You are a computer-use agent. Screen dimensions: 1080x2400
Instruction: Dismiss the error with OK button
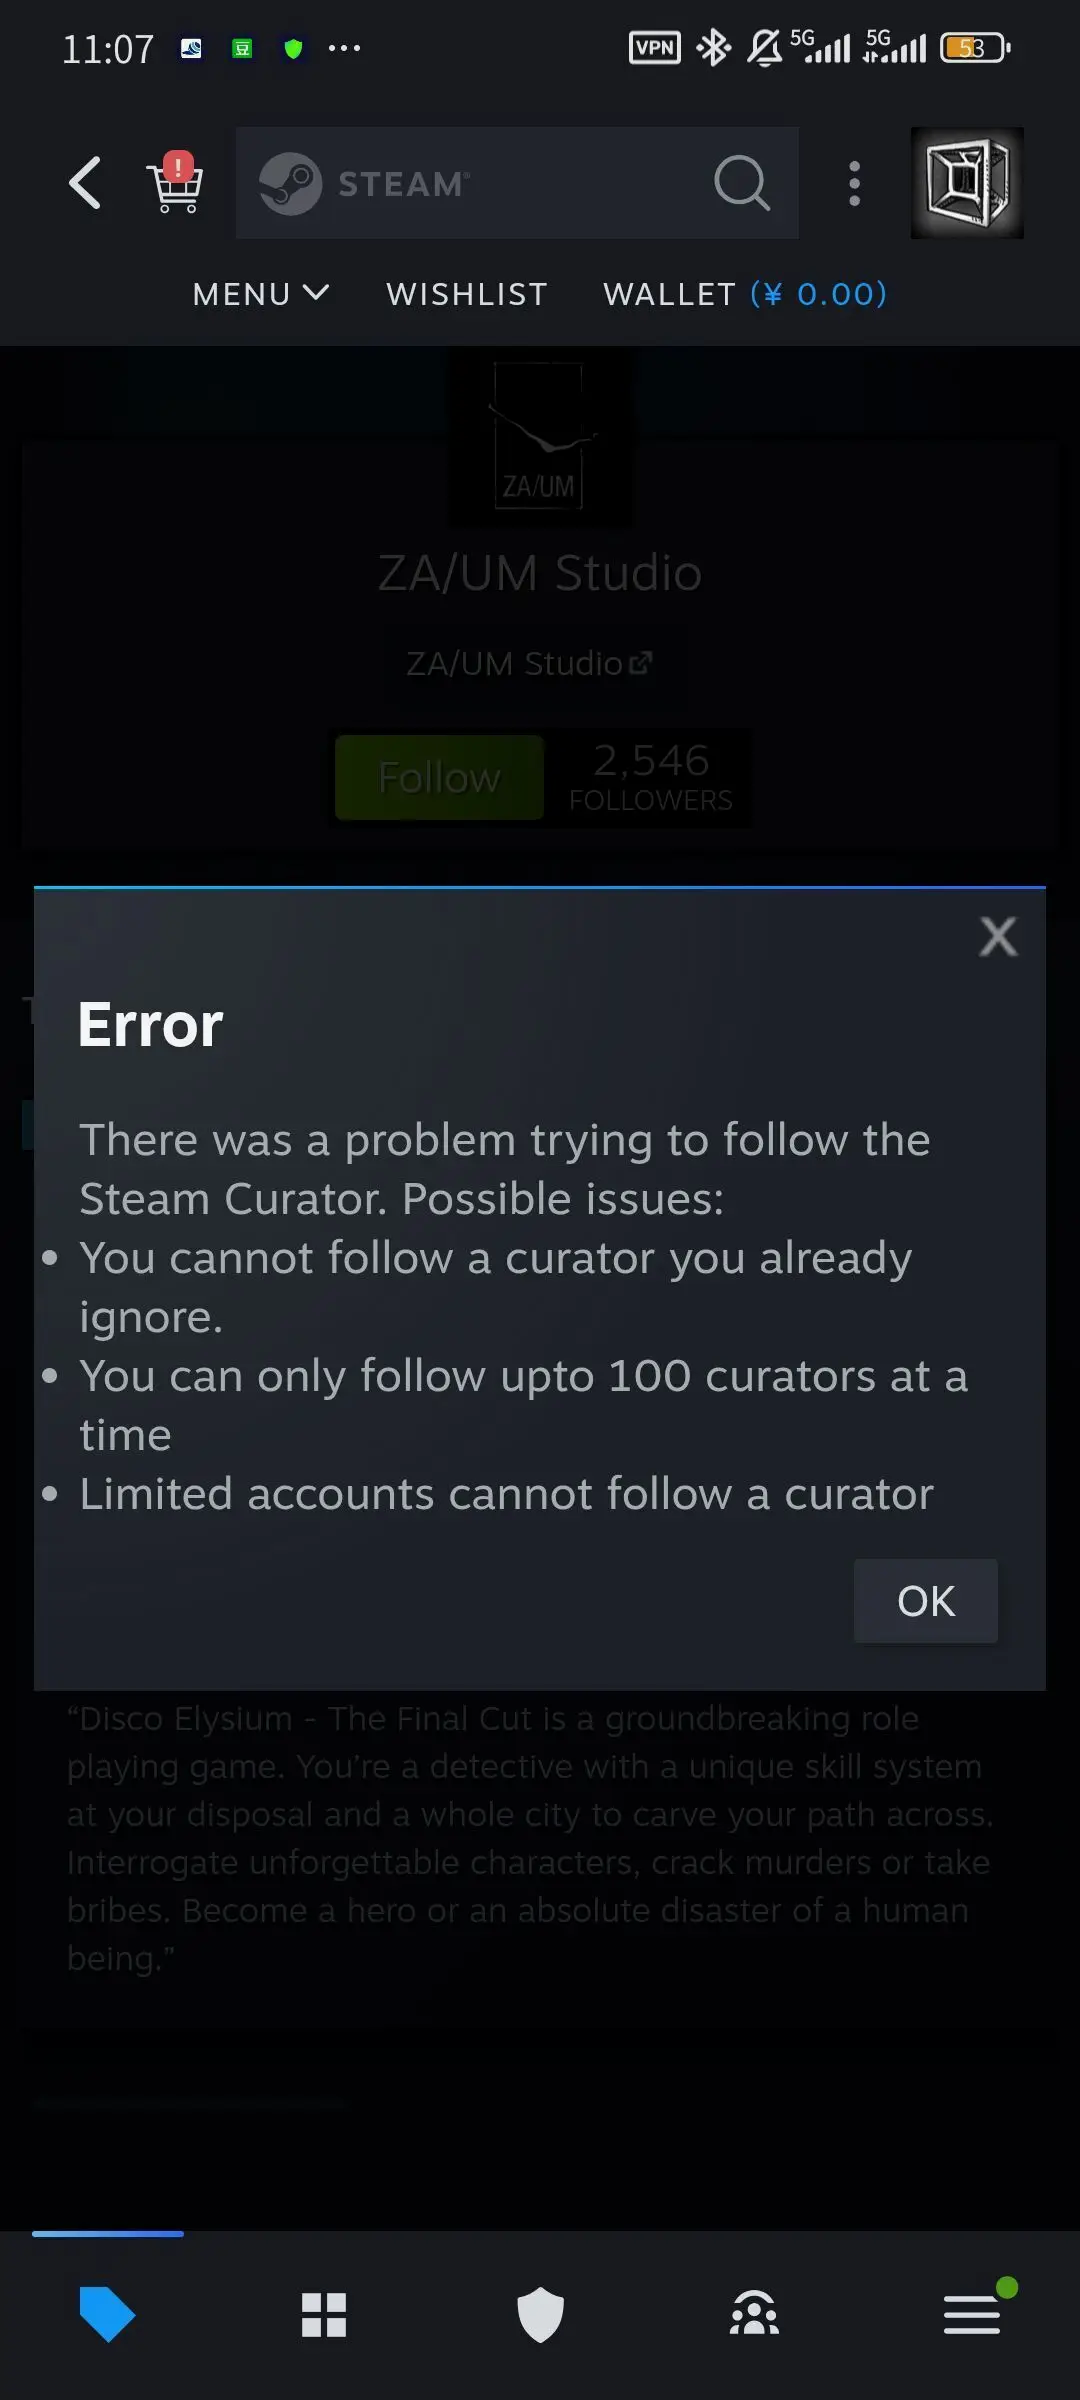[926, 1601]
